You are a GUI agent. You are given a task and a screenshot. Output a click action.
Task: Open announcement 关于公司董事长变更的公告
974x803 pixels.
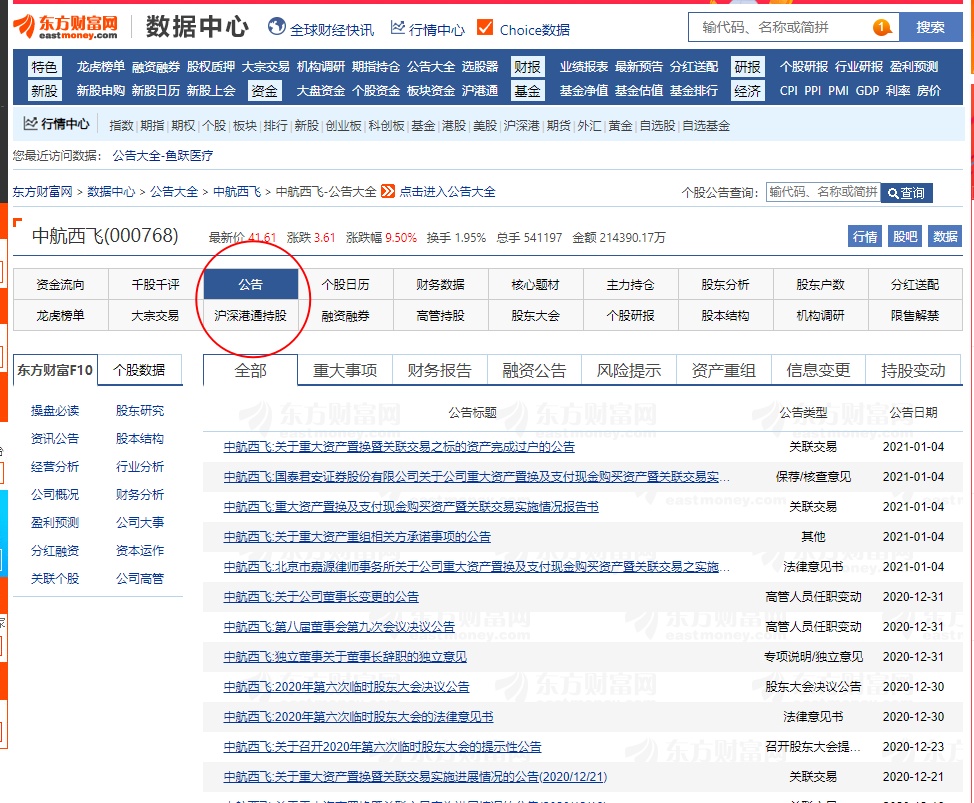[321, 597]
